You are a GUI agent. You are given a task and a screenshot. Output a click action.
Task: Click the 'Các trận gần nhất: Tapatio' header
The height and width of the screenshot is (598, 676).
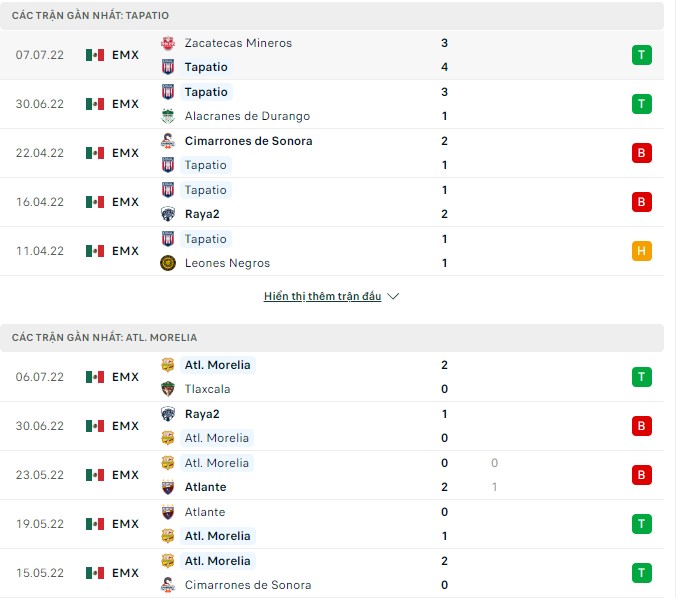[x=90, y=15]
